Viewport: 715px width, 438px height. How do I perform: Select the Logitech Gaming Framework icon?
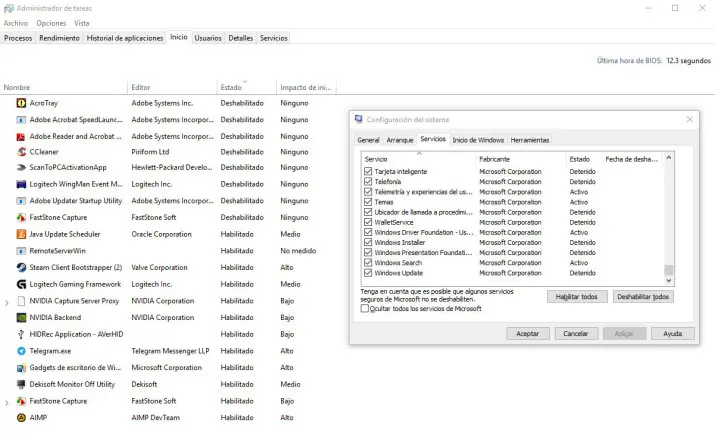[x=21, y=284]
